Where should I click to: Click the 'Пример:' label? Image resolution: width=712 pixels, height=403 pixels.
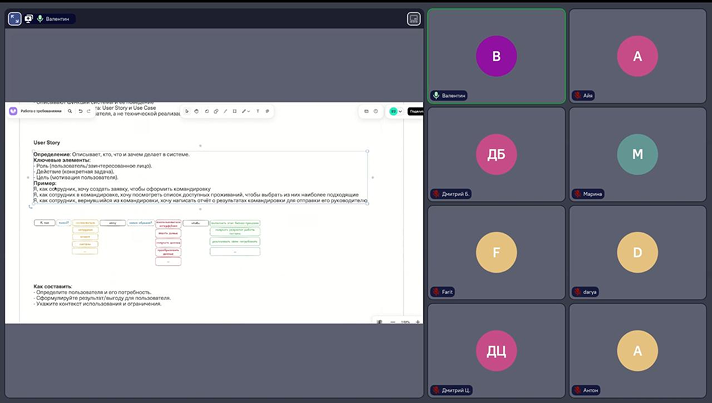[x=44, y=183]
